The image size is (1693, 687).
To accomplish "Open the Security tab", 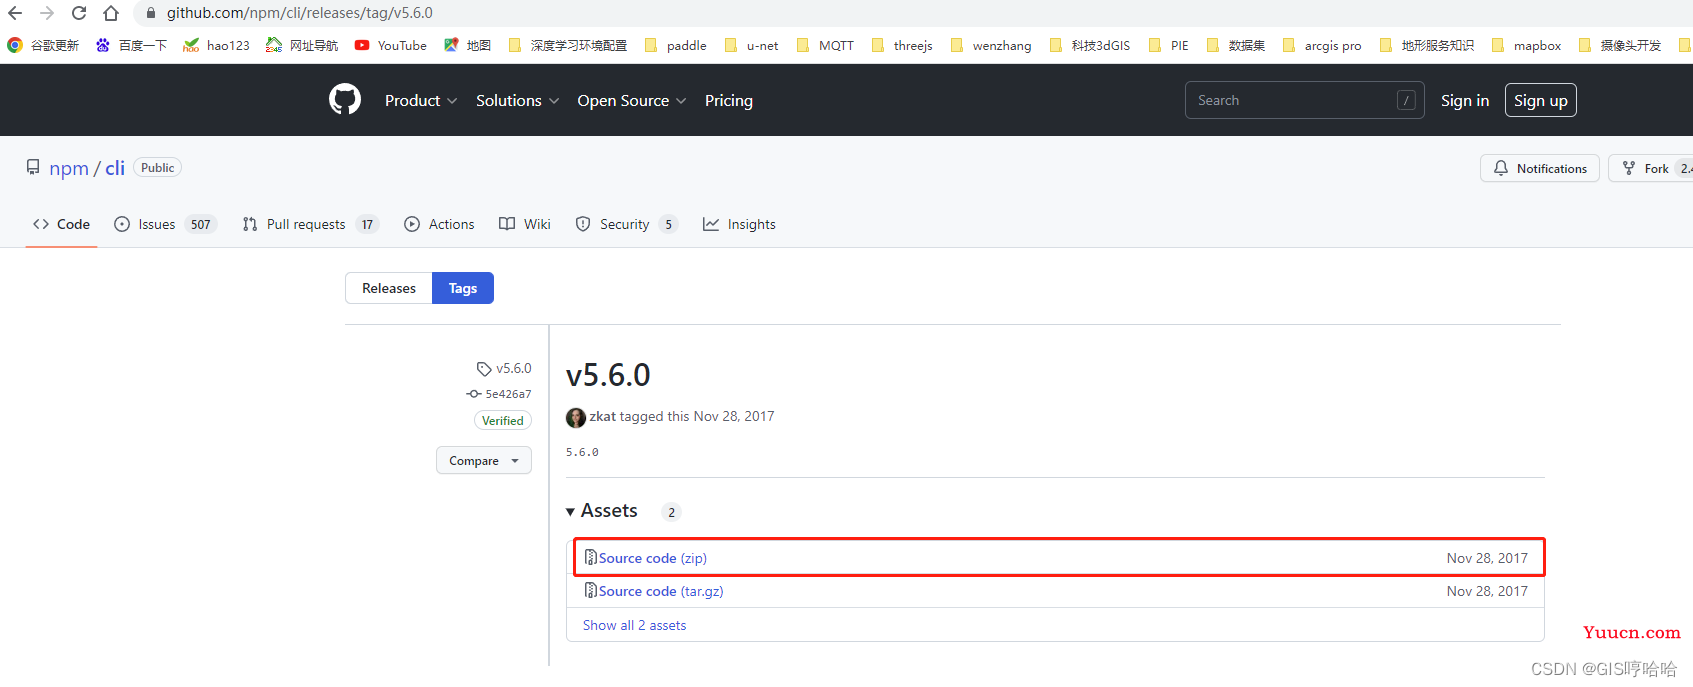I will pos(627,224).
